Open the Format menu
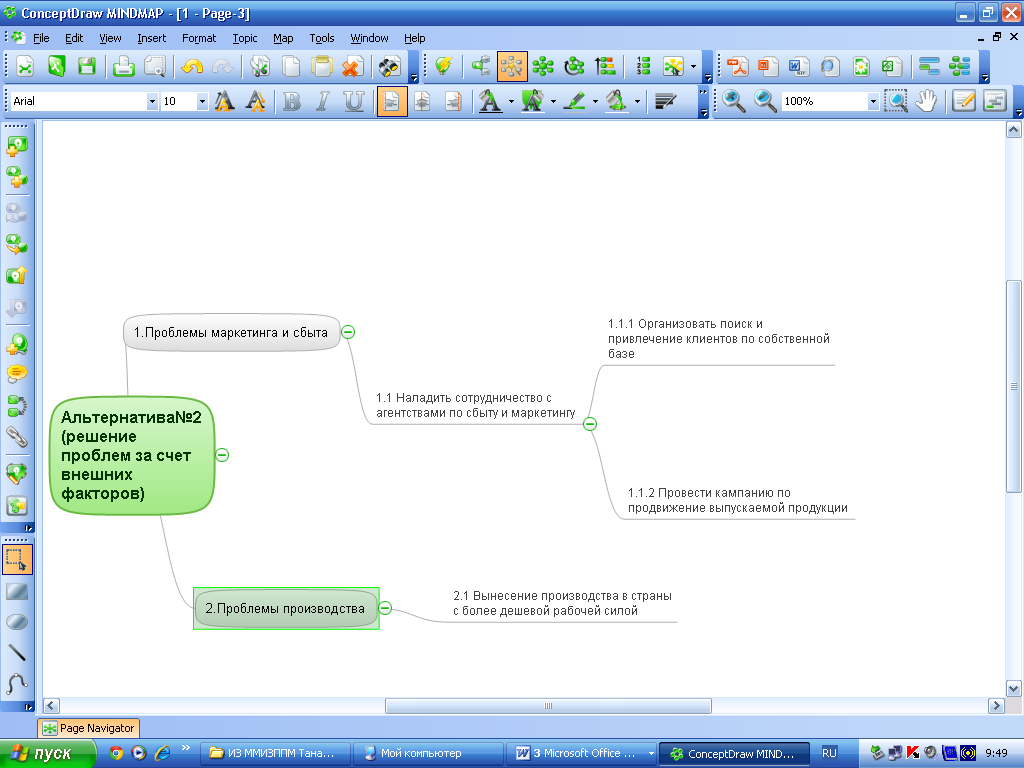The image size is (1024, 768). (199, 39)
